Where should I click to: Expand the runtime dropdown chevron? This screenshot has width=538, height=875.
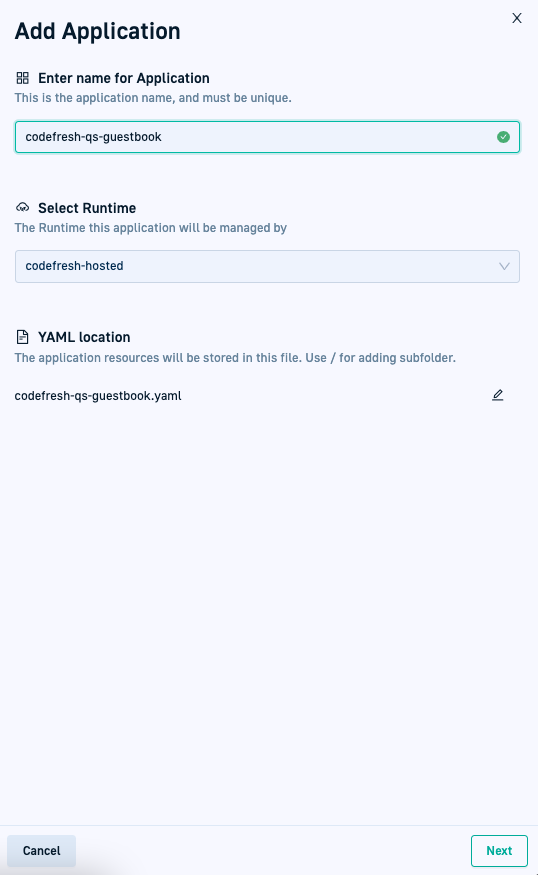504,266
